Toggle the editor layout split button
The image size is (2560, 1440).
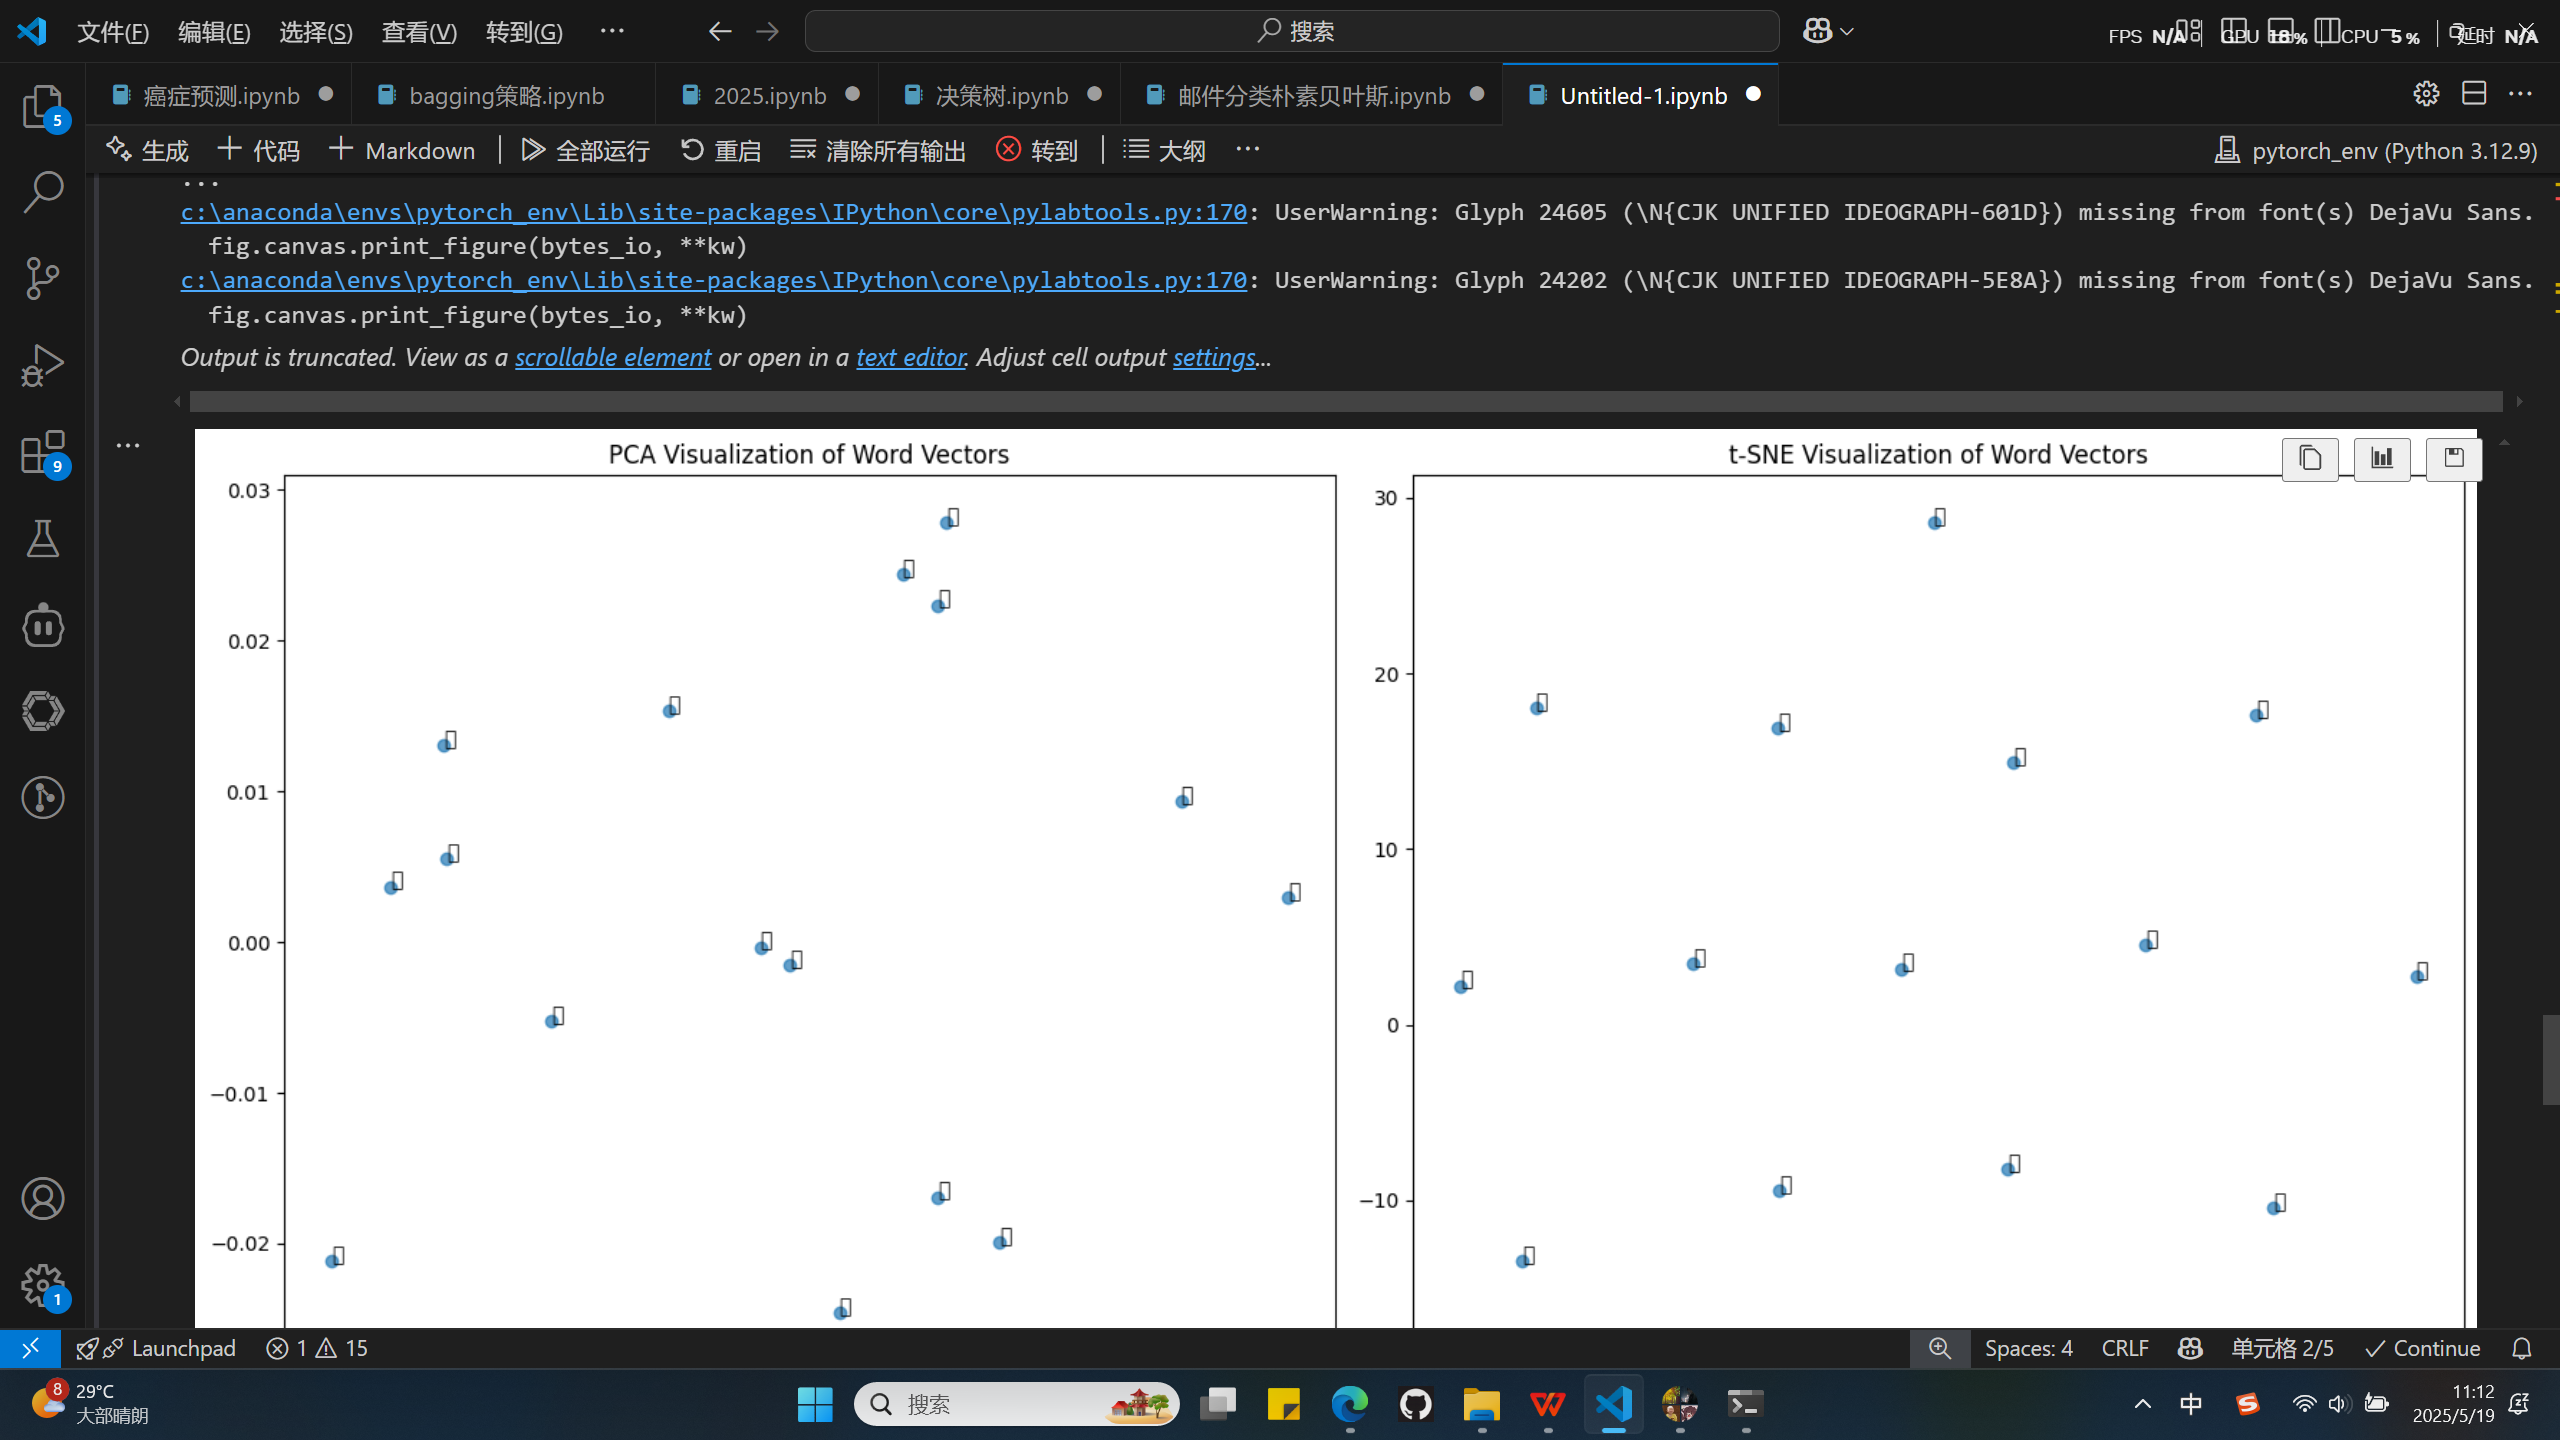(x=2474, y=94)
